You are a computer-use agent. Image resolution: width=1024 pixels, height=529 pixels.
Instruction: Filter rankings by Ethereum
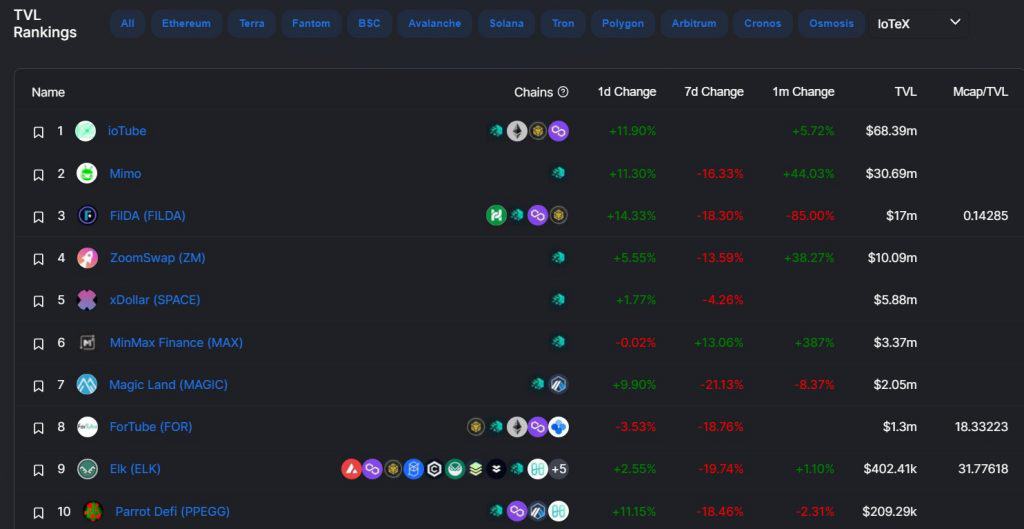(x=186, y=24)
